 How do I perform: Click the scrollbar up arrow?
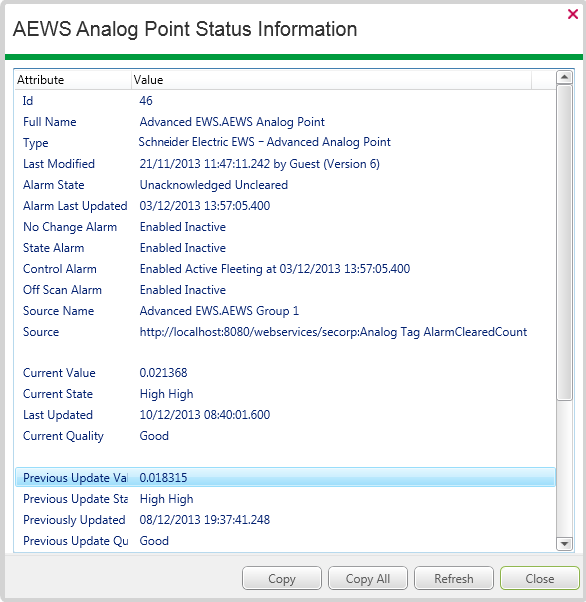tap(564, 78)
